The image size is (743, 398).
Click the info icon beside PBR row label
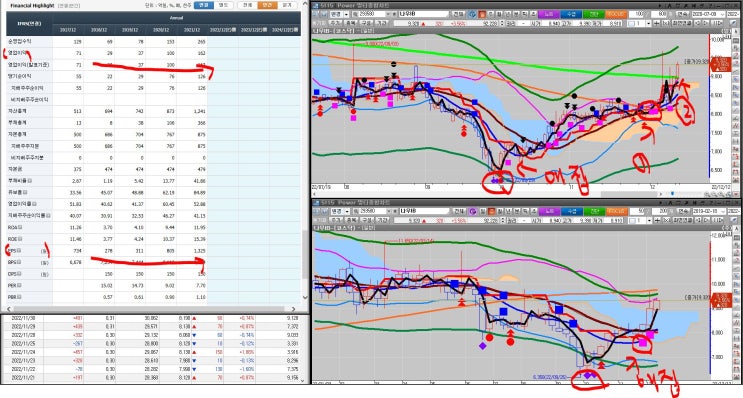[x=19, y=297]
